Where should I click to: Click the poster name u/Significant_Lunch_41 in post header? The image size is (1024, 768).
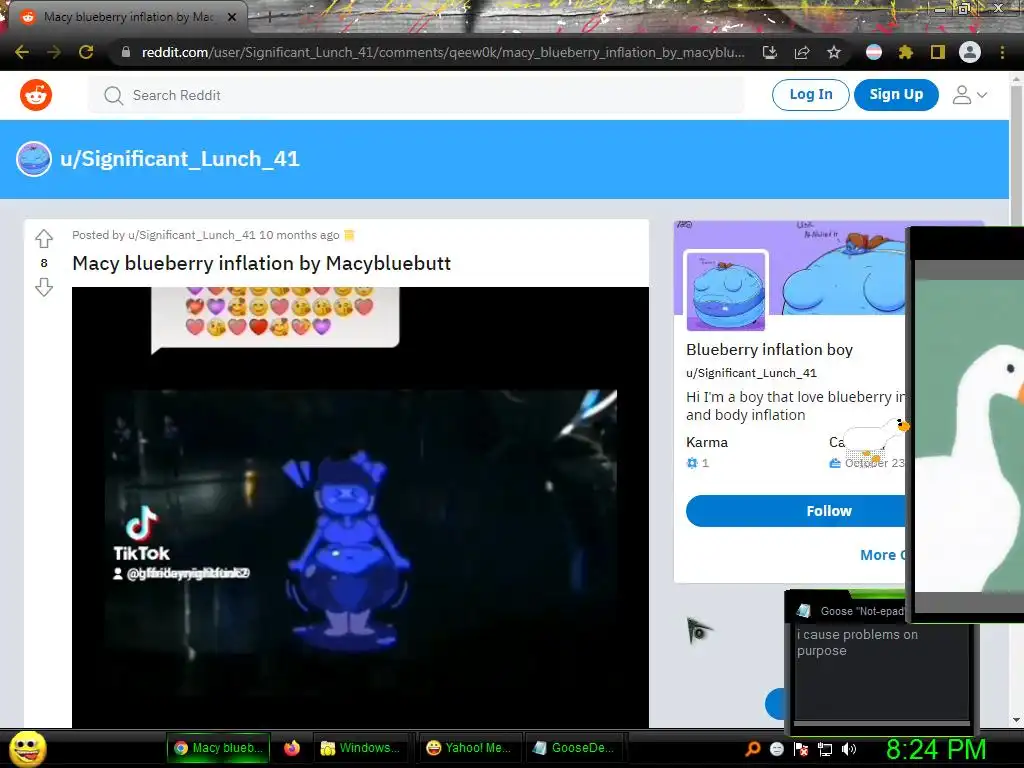click(x=191, y=235)
